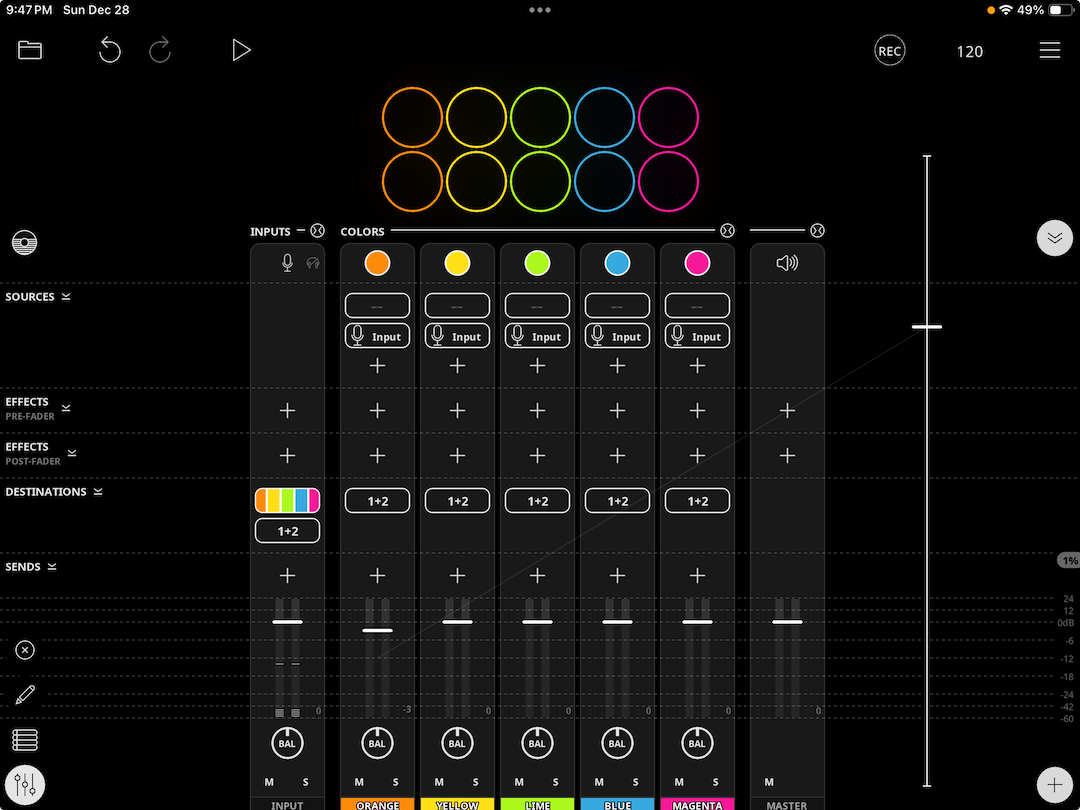The width and height of the screenshot is (1080, 810).
Task: Open the Orange channel empty source slot
Action: click(x=377, y=306)
